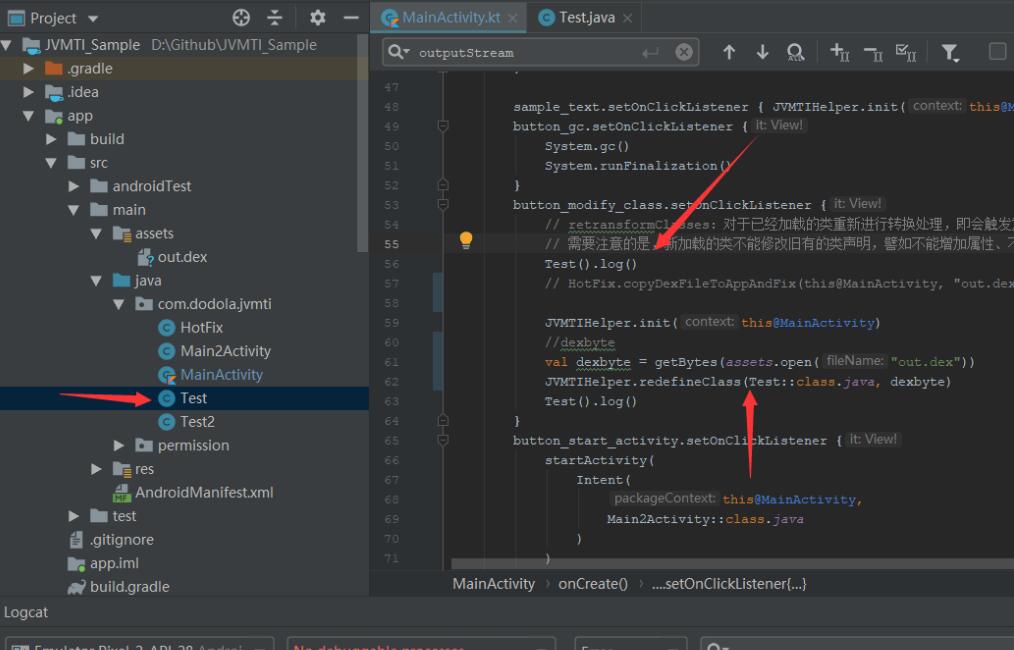Viewport: 1014px width, 650px height.
Task: Click fold marker at line 49
Action: (443, 125)
